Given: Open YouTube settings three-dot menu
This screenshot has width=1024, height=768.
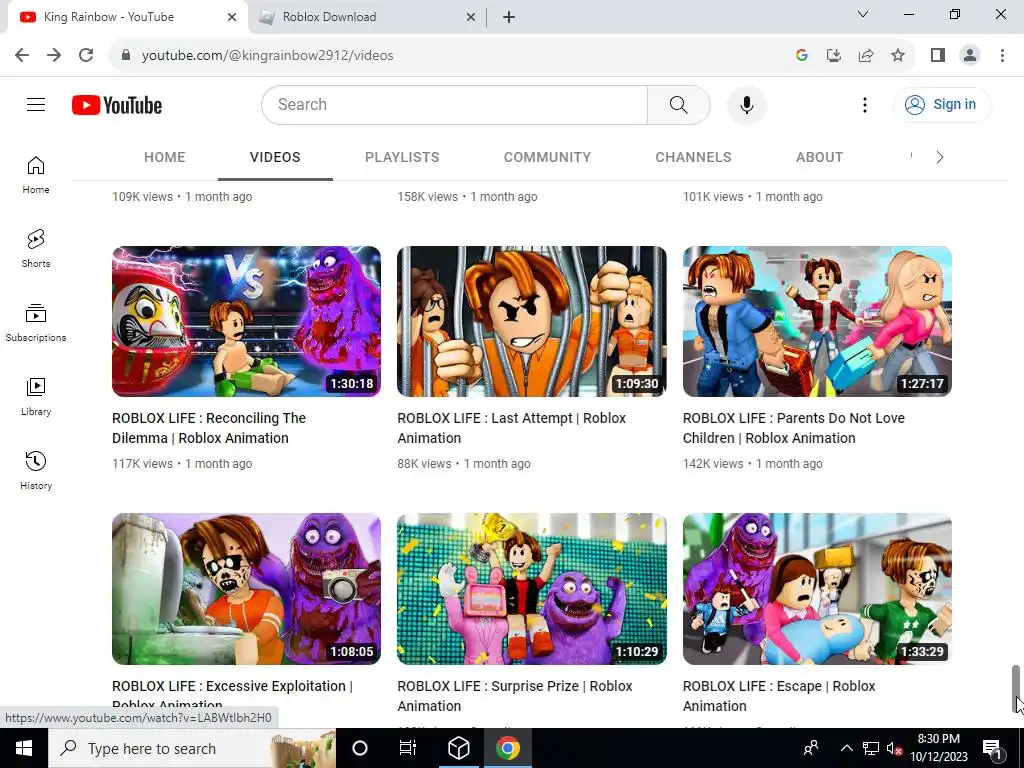Looking at the screenshot, I should click(865, 104).
